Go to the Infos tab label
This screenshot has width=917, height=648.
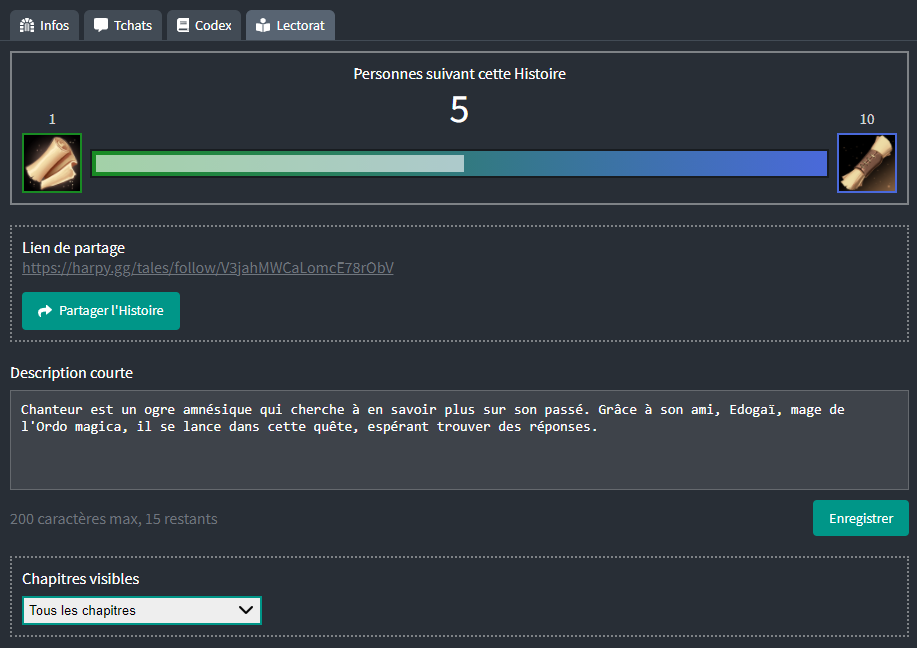point(55,26)
